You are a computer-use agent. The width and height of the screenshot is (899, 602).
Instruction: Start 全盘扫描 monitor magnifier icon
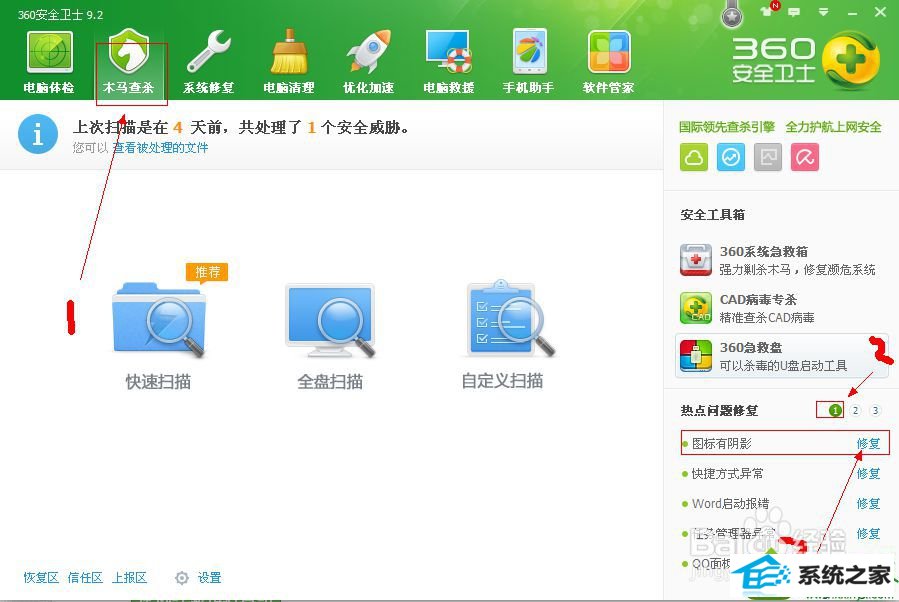tap(330, 319)
